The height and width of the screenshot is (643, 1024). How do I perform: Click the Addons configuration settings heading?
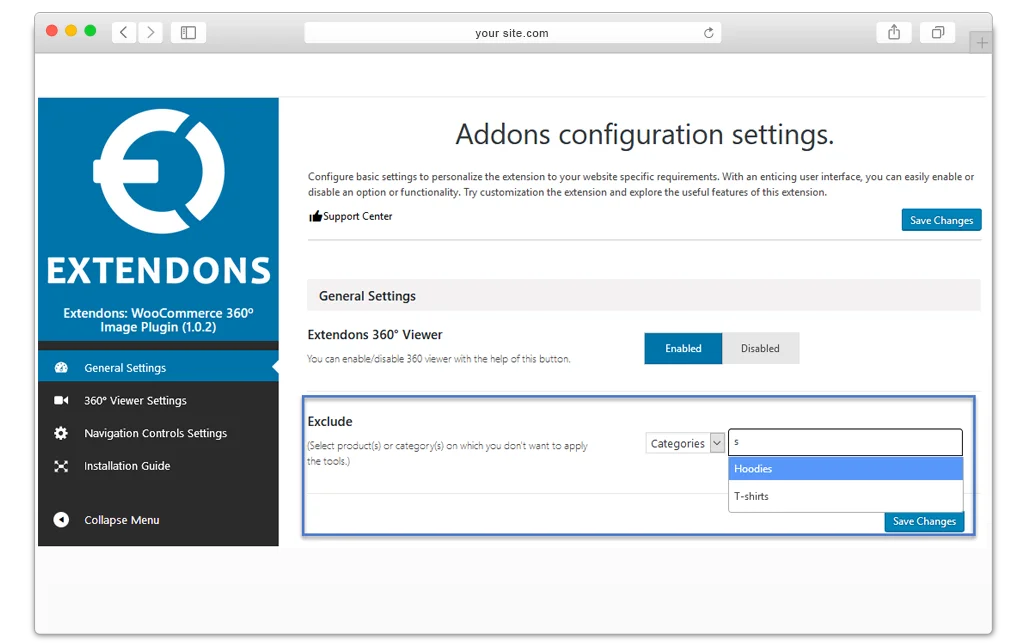pyautogui.click(x=645, y=134)
